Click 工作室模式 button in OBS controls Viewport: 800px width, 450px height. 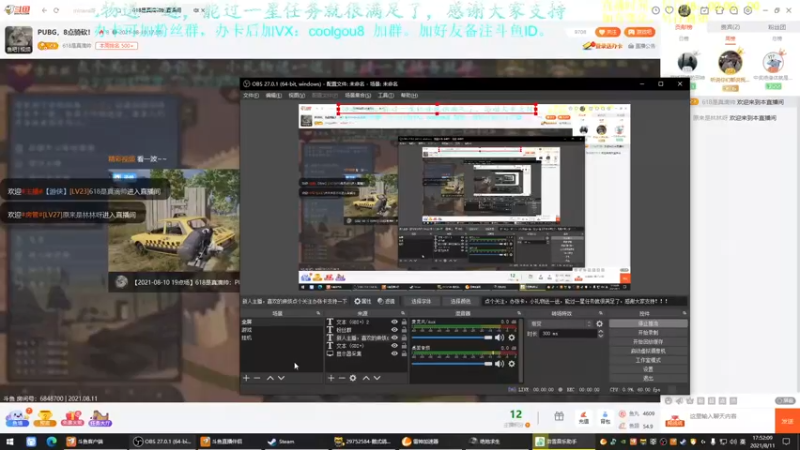pyautogui.click(x=648, y=360)
